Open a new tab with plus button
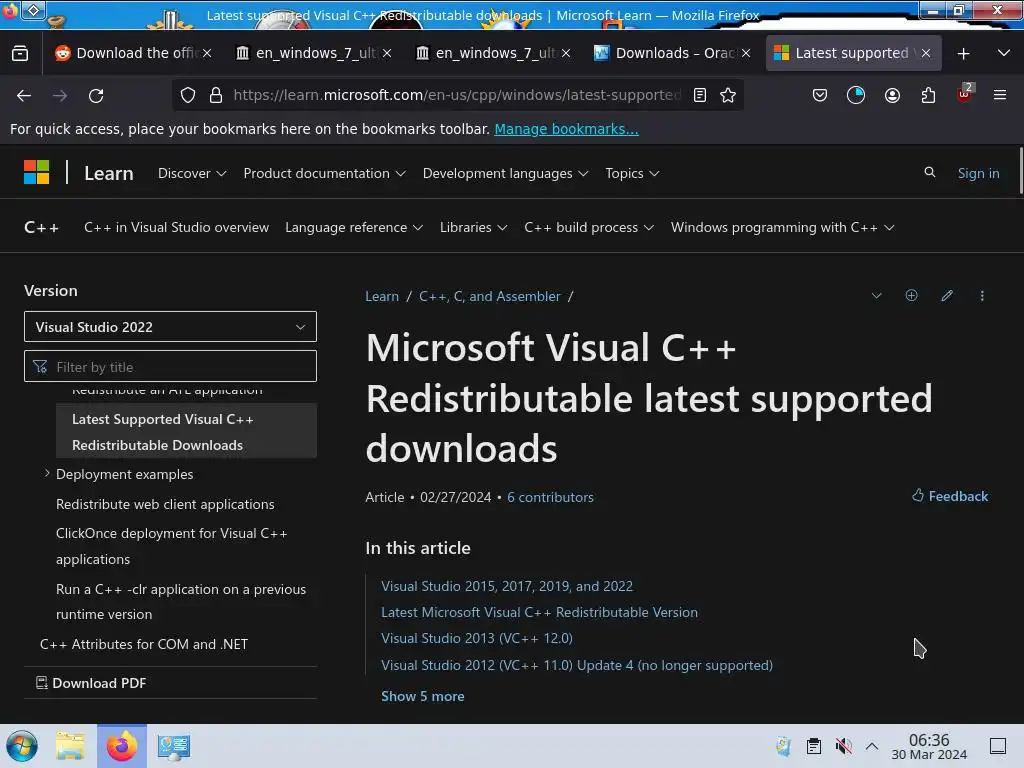Image resolution: width=1024 pixels, height=768 pixels. tap(963, 54)
